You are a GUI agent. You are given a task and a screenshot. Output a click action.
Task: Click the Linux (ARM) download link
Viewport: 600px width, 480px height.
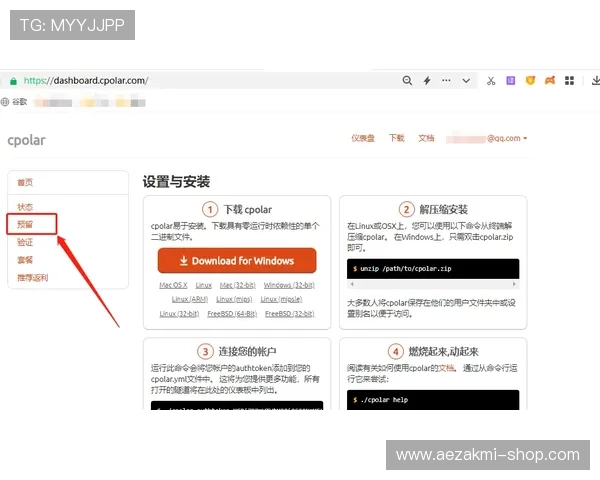pyautogui.click(x=190, y=299)
